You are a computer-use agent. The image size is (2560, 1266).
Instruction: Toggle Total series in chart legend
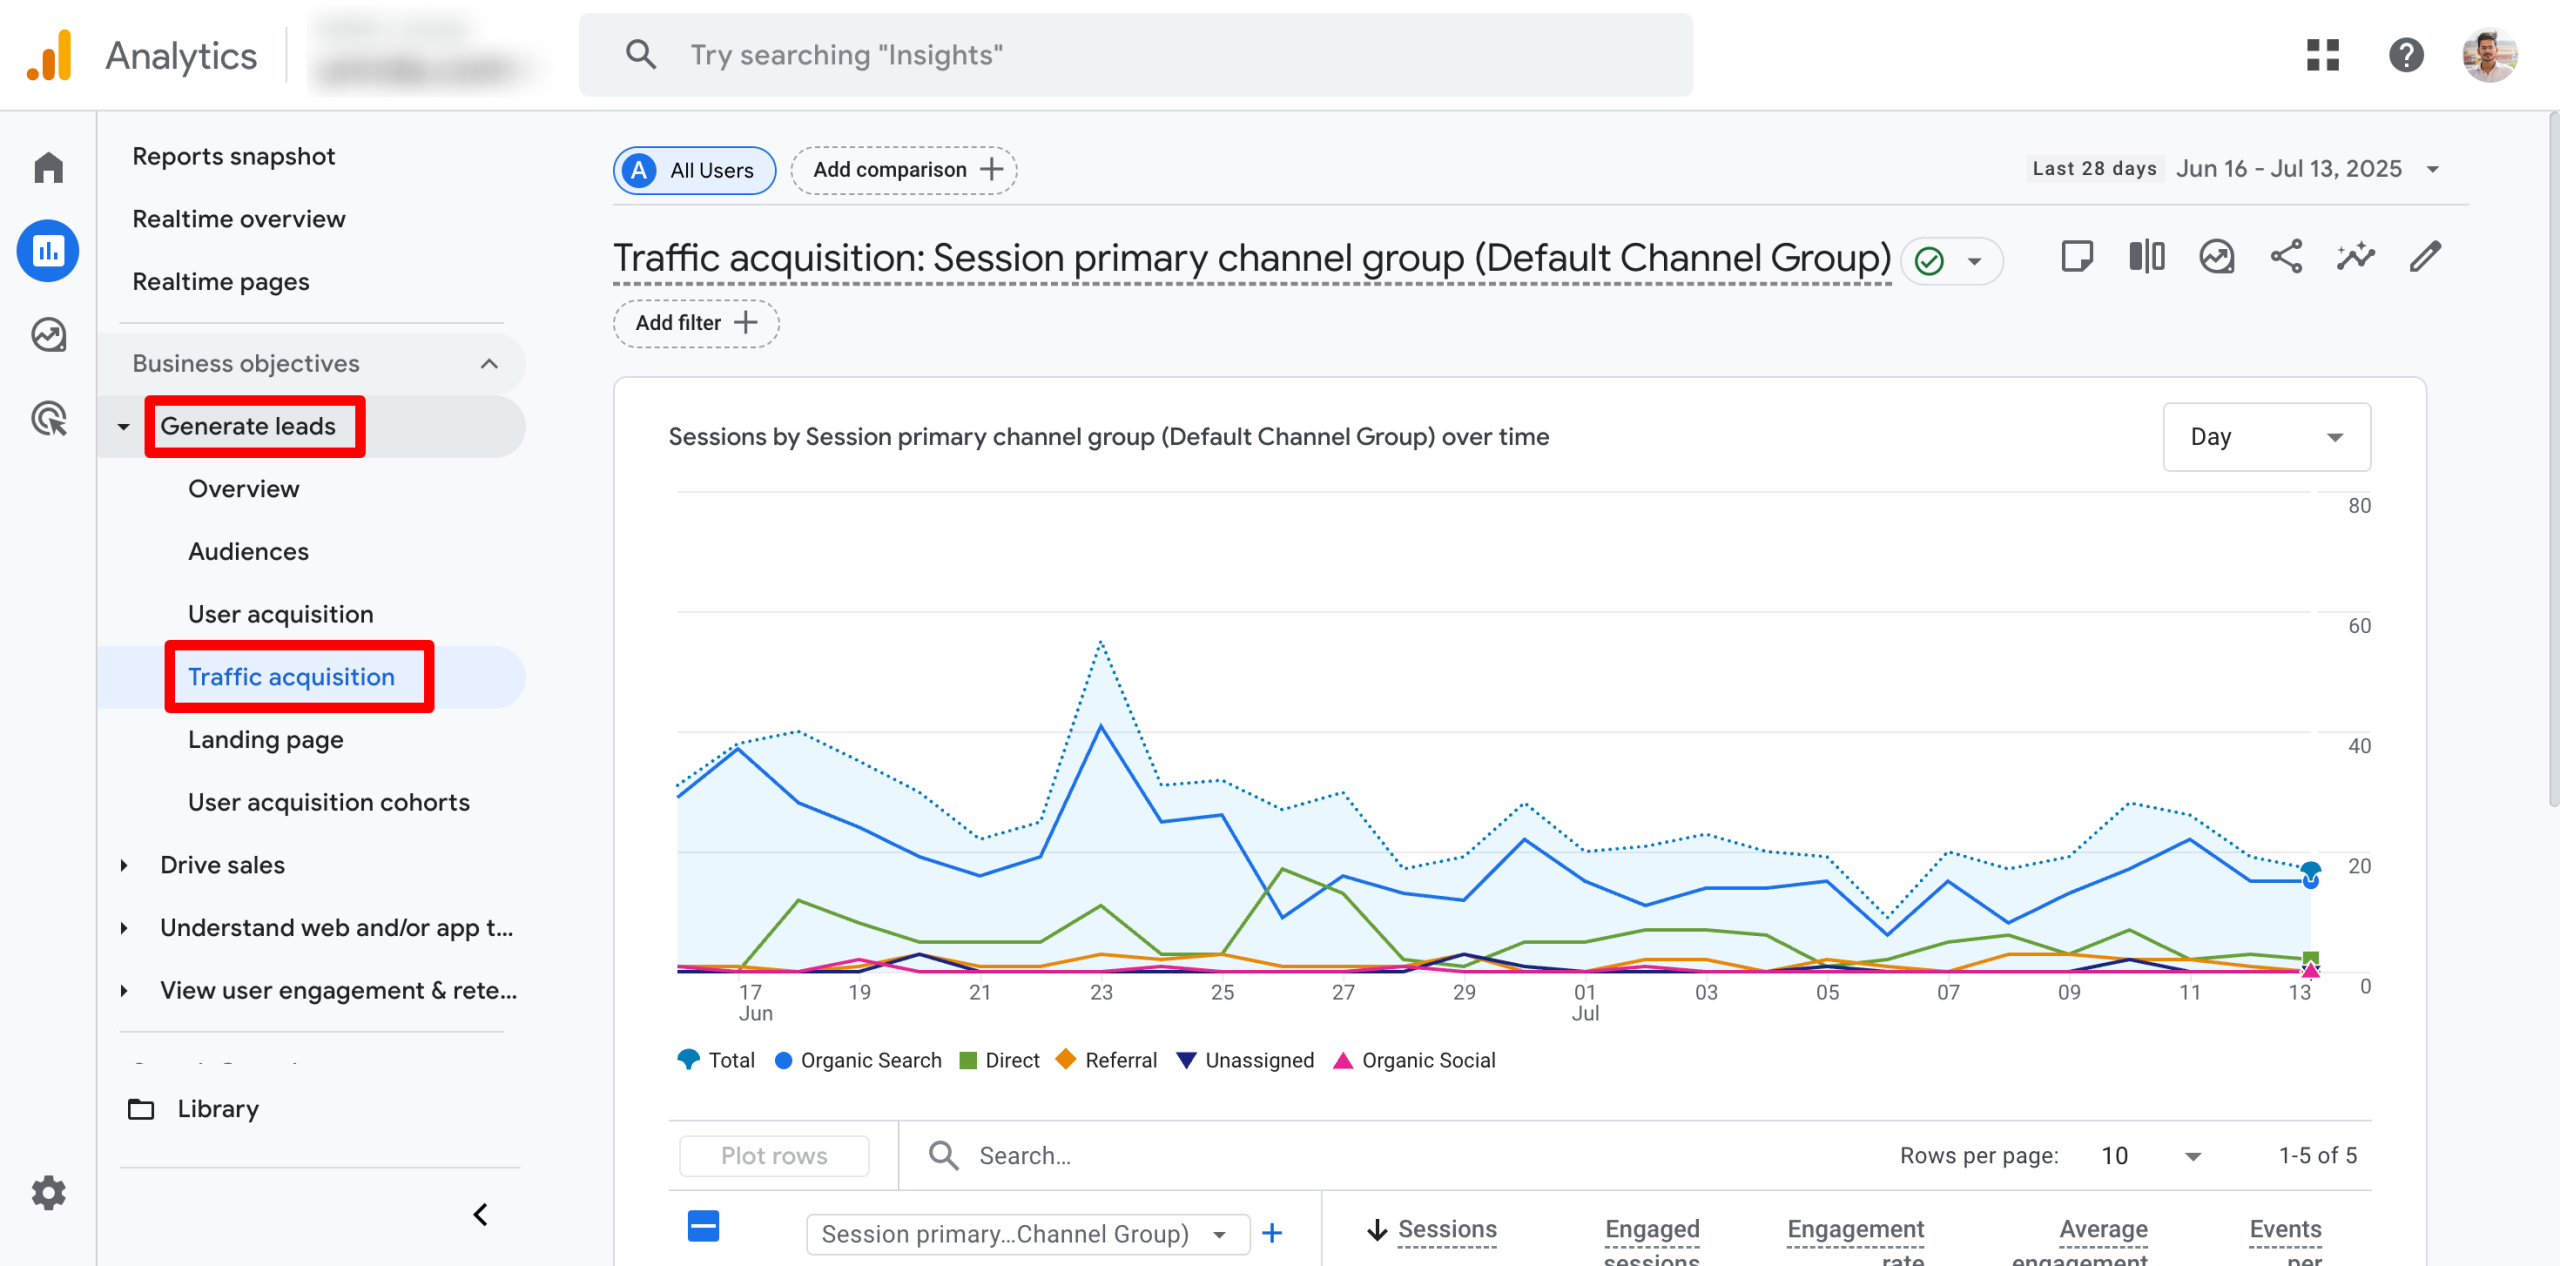[x=715, y=1060]
